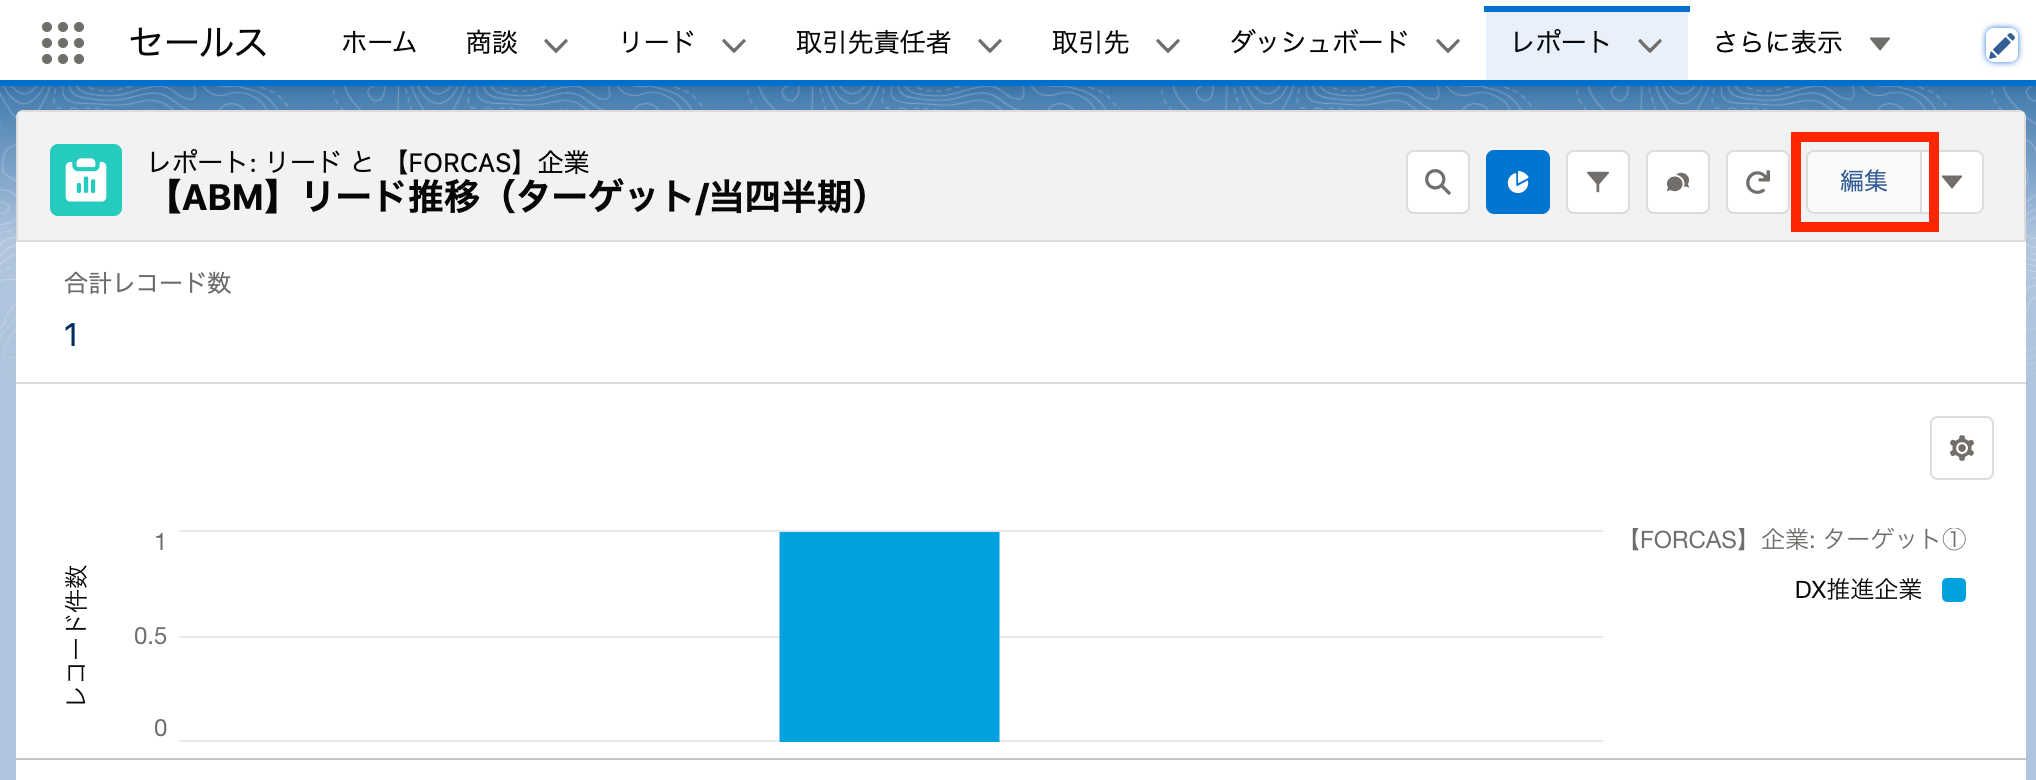Click the Chatter feed icon
2036x780 pixels.
pyautogui.click(x=1677, y=182)
